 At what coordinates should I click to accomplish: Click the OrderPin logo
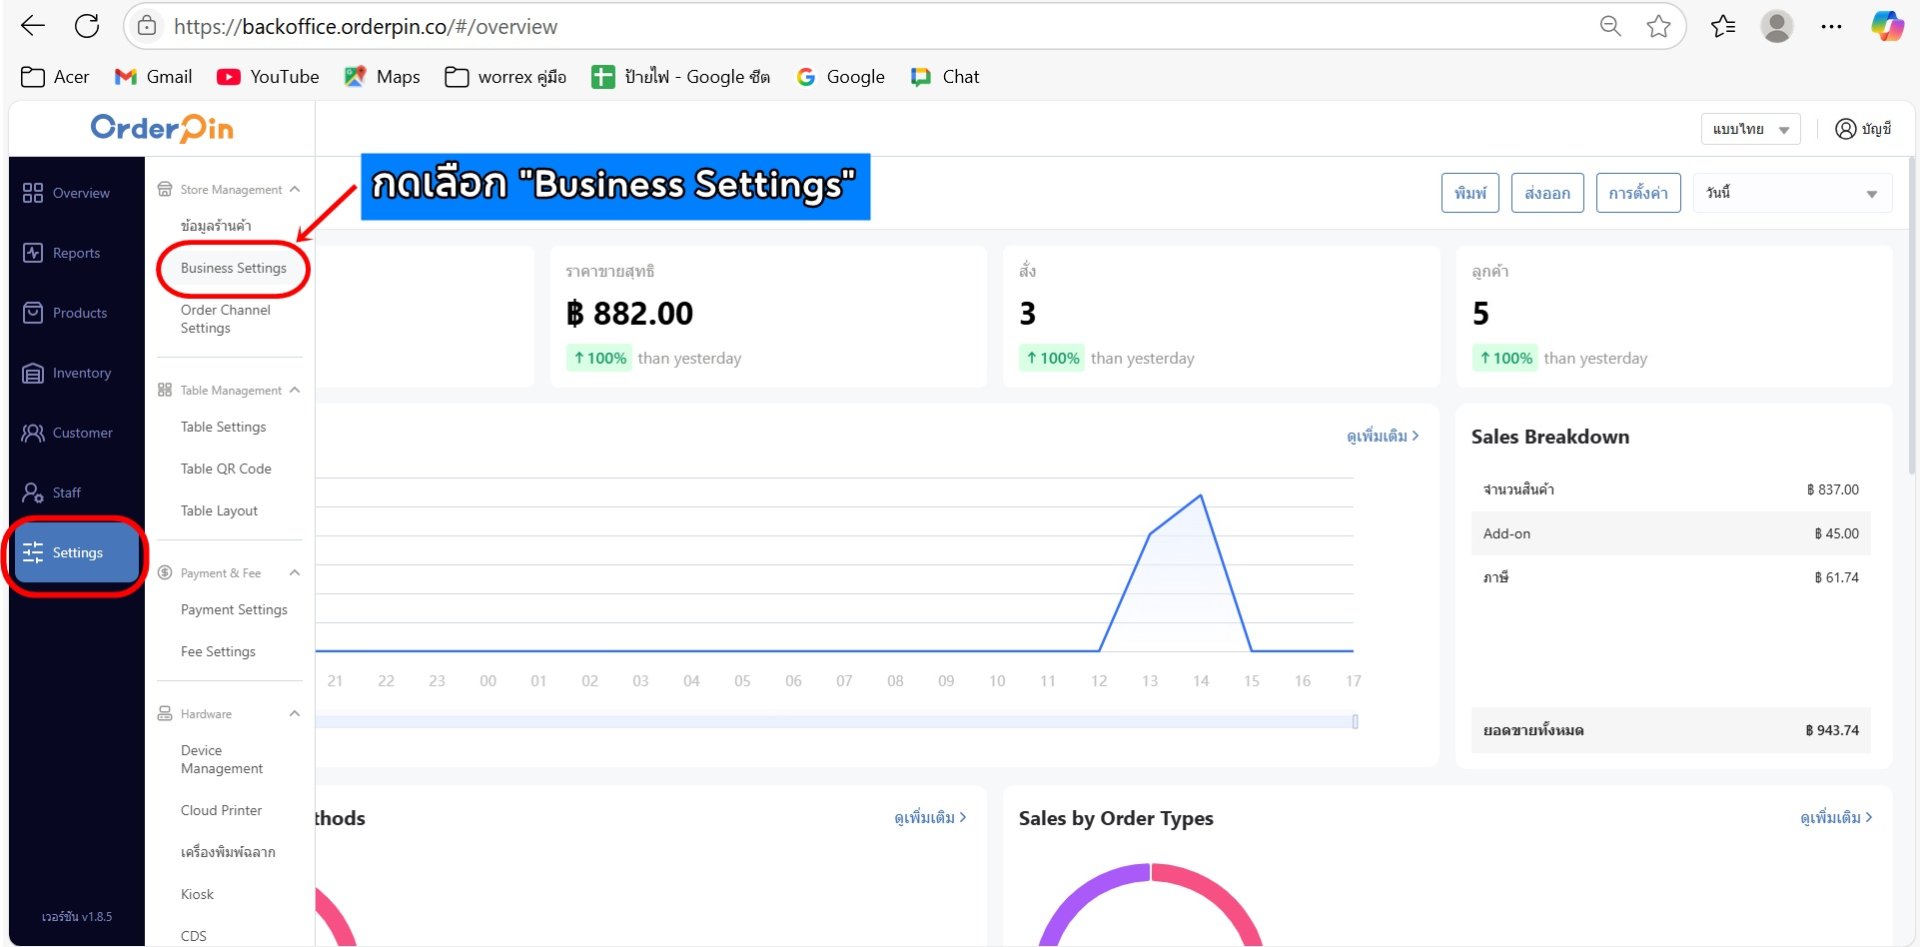162,128
